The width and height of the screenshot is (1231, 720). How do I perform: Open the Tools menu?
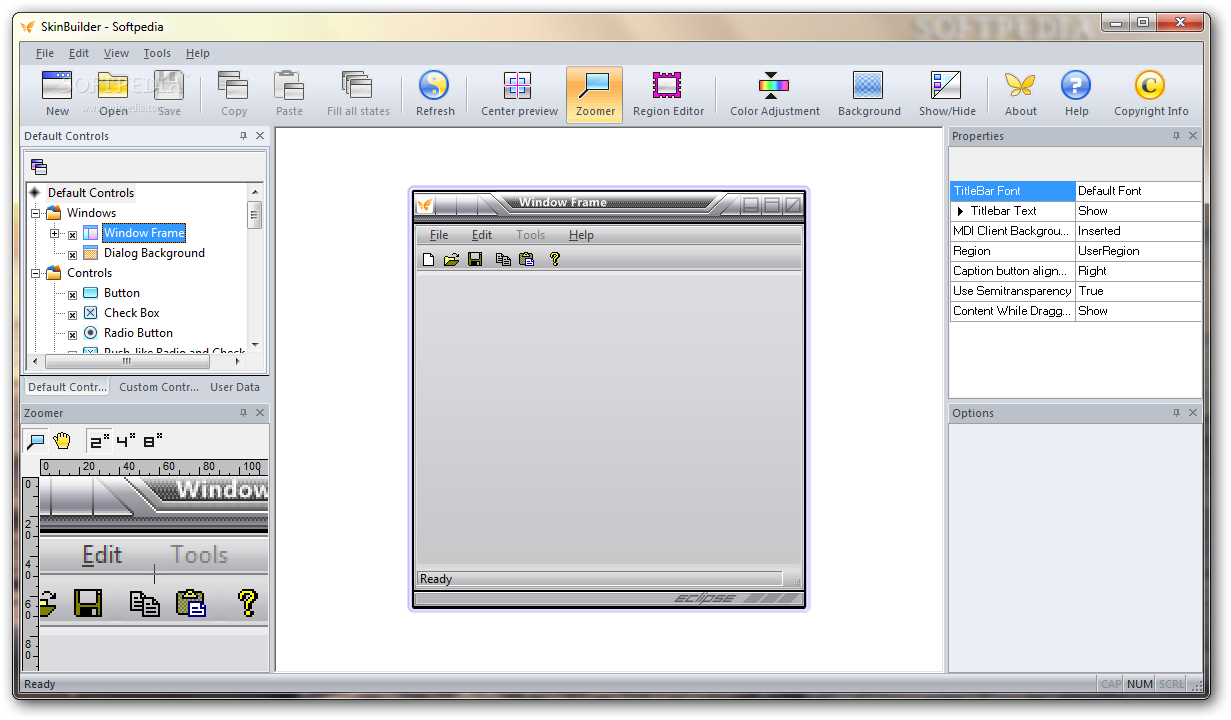pos(157,53)
